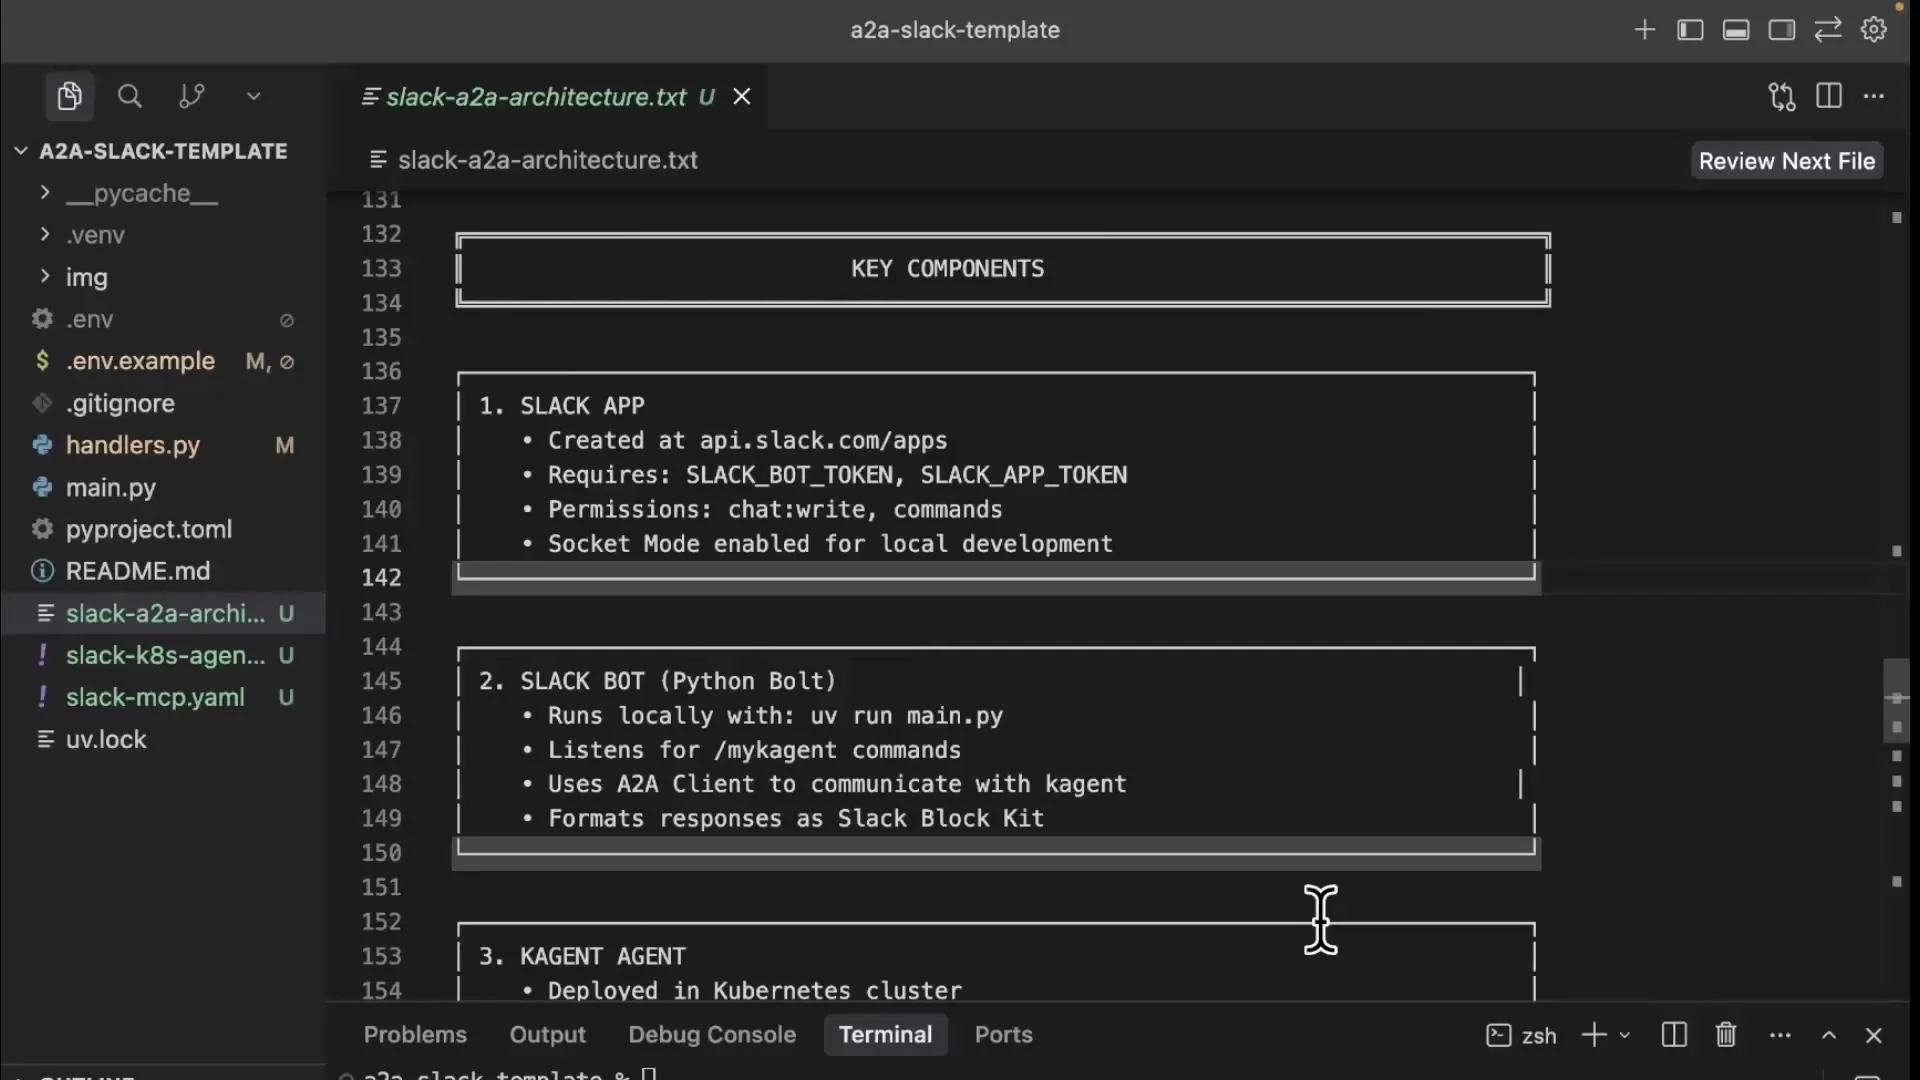Open editor More Actions ellipsis
The image size is (1920, 1080).
pos(1874,96)
